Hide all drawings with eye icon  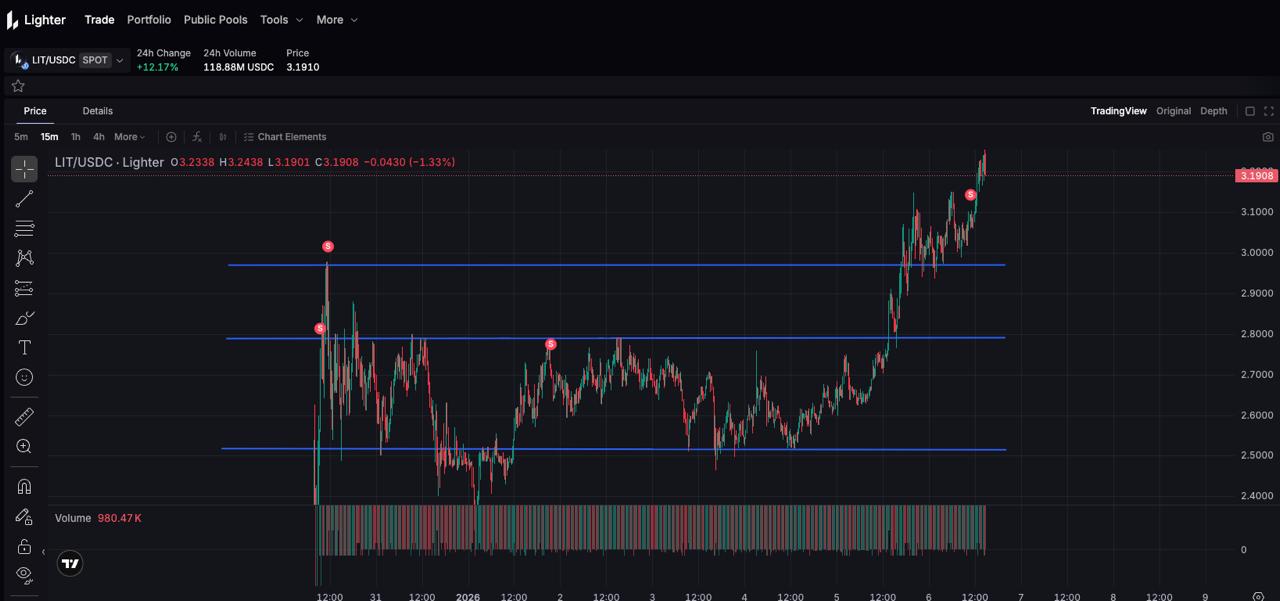point(24,575)
